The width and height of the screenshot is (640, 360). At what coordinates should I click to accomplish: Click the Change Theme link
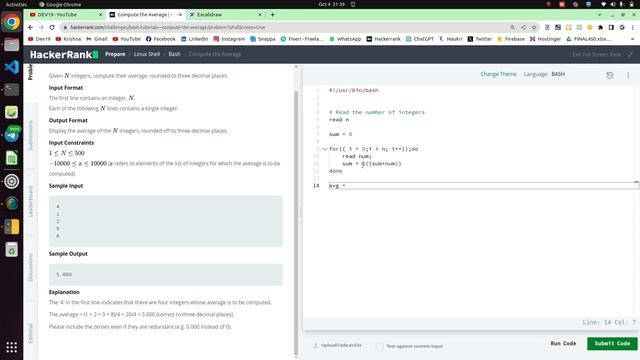[x=498, y=74]
